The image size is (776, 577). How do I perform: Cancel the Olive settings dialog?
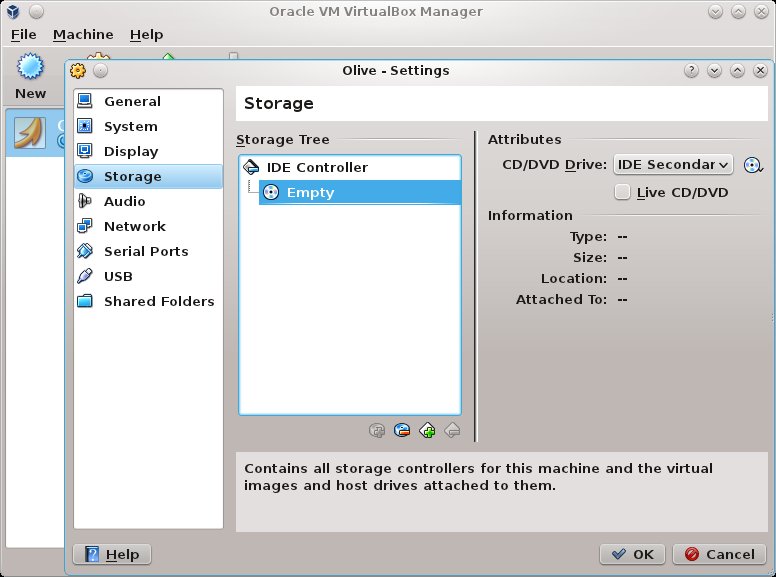coord(720,554)
